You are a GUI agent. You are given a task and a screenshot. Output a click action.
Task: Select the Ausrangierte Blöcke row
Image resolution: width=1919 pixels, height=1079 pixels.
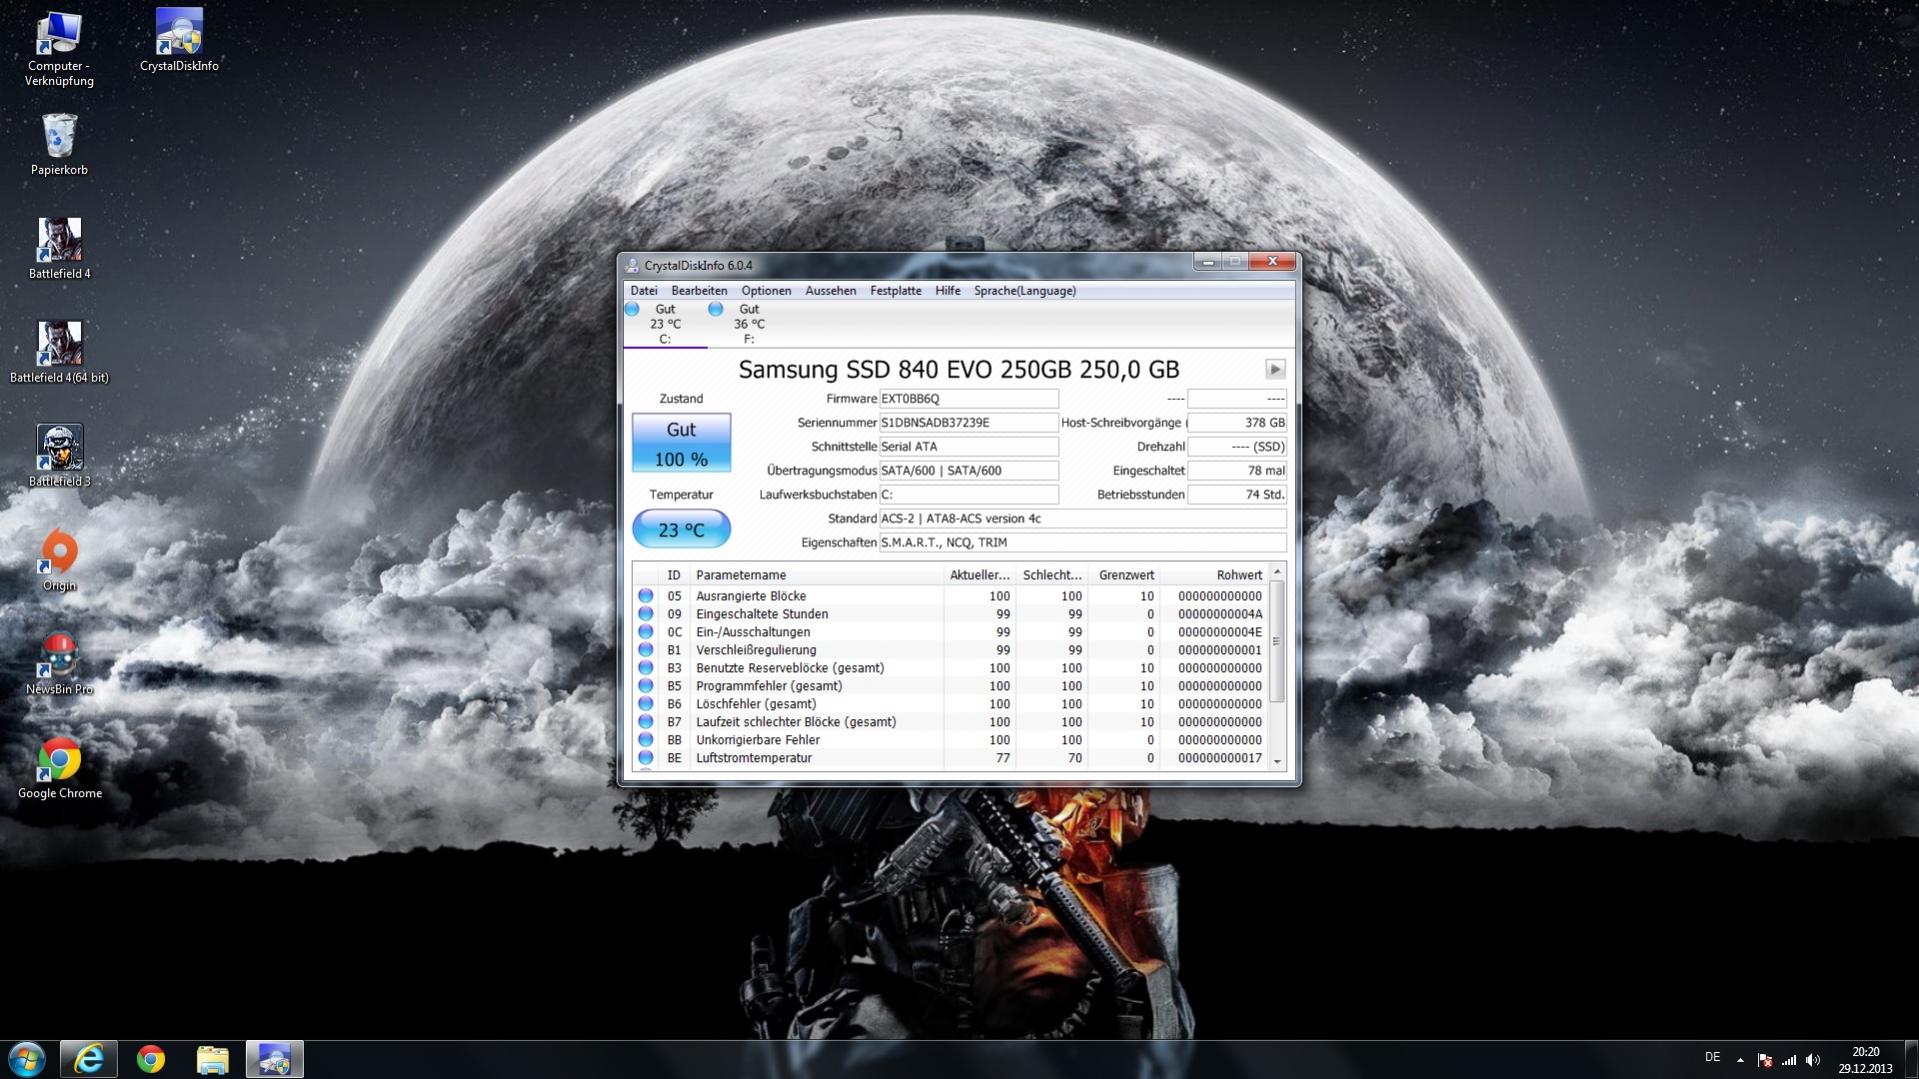[x=950, y=596]
